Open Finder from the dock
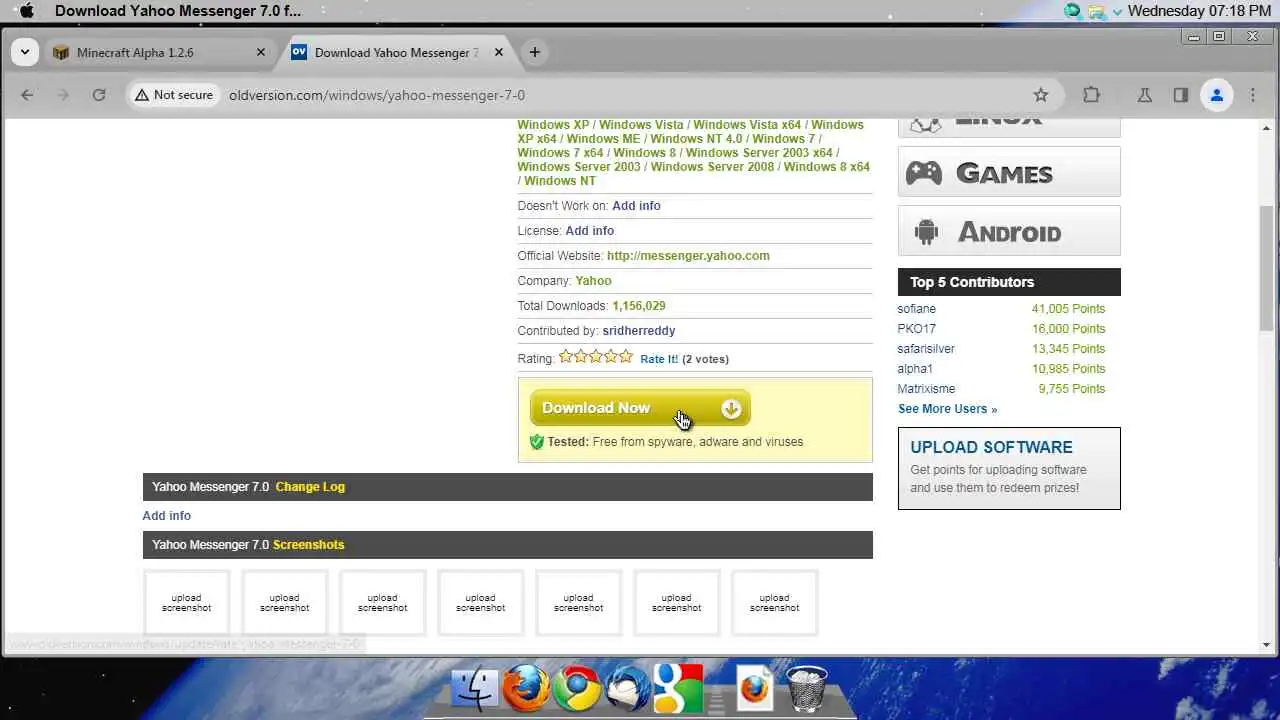Image resolution: width=1280 pixels, height=720 pixels. 476,688
